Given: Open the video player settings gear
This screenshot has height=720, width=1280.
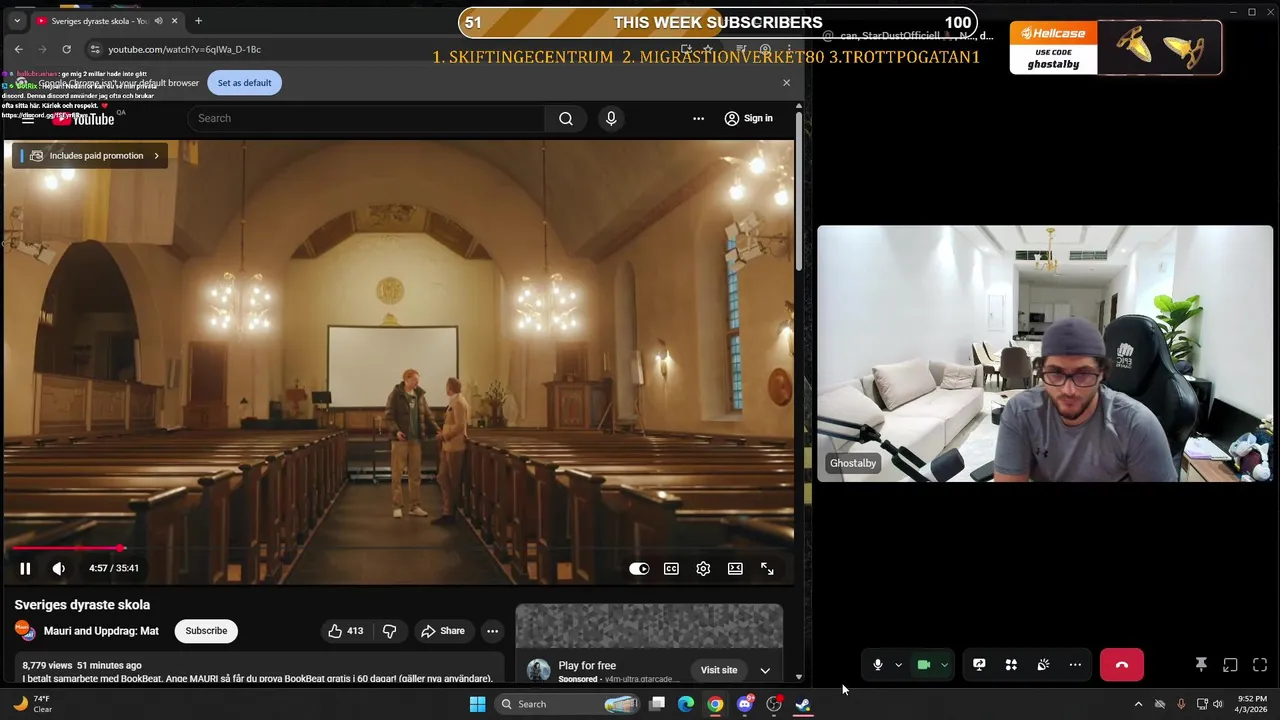Looking at the screenshot, I should (x=703, y=568).
